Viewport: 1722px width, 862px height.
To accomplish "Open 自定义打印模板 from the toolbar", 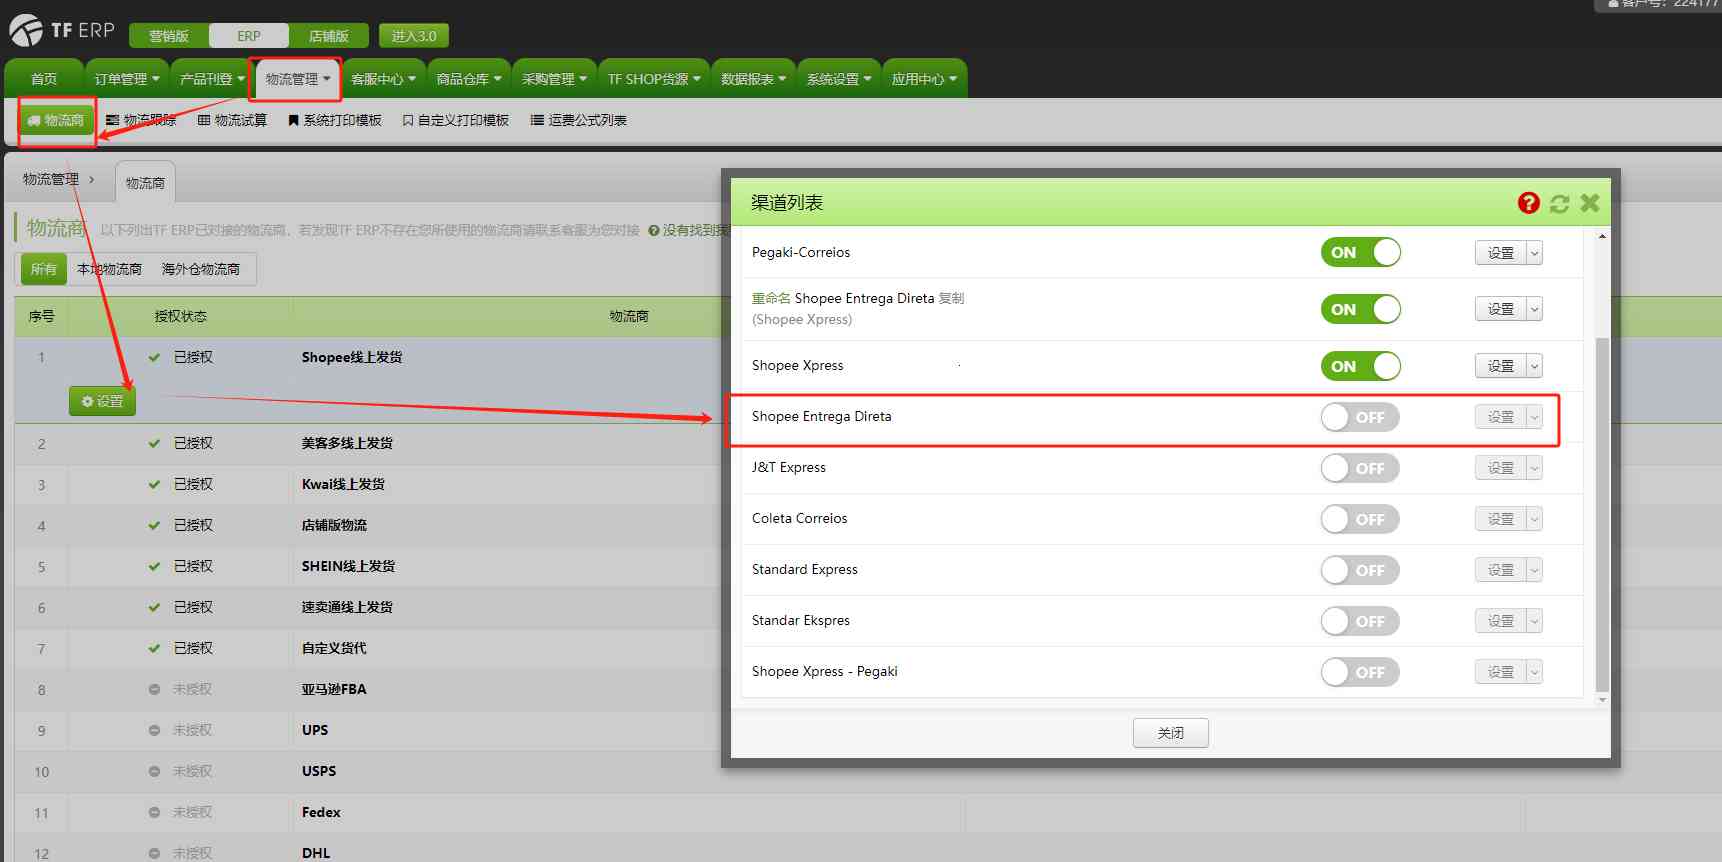I will pos(456,120).
